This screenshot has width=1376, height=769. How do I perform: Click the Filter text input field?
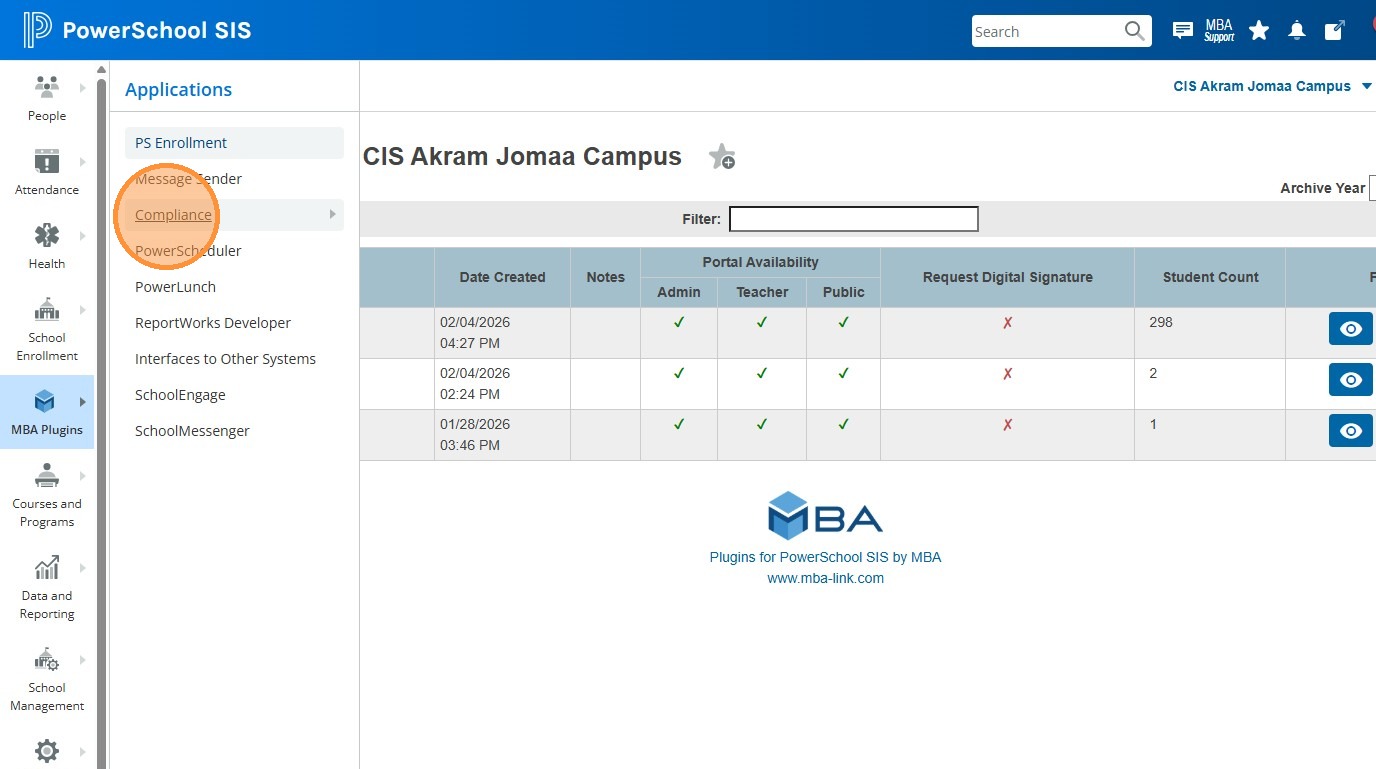pyautogui.click(x=853, y=219)
